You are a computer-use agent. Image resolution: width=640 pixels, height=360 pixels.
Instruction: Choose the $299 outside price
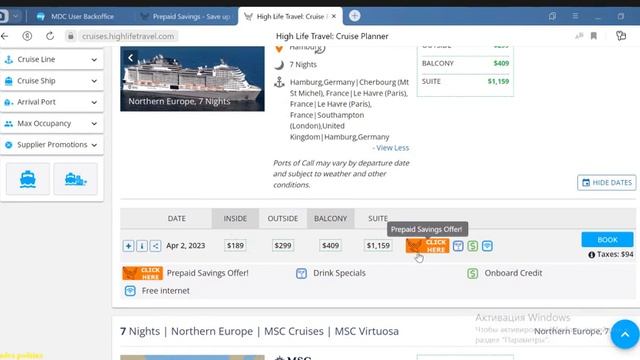(x=283, y=245)
